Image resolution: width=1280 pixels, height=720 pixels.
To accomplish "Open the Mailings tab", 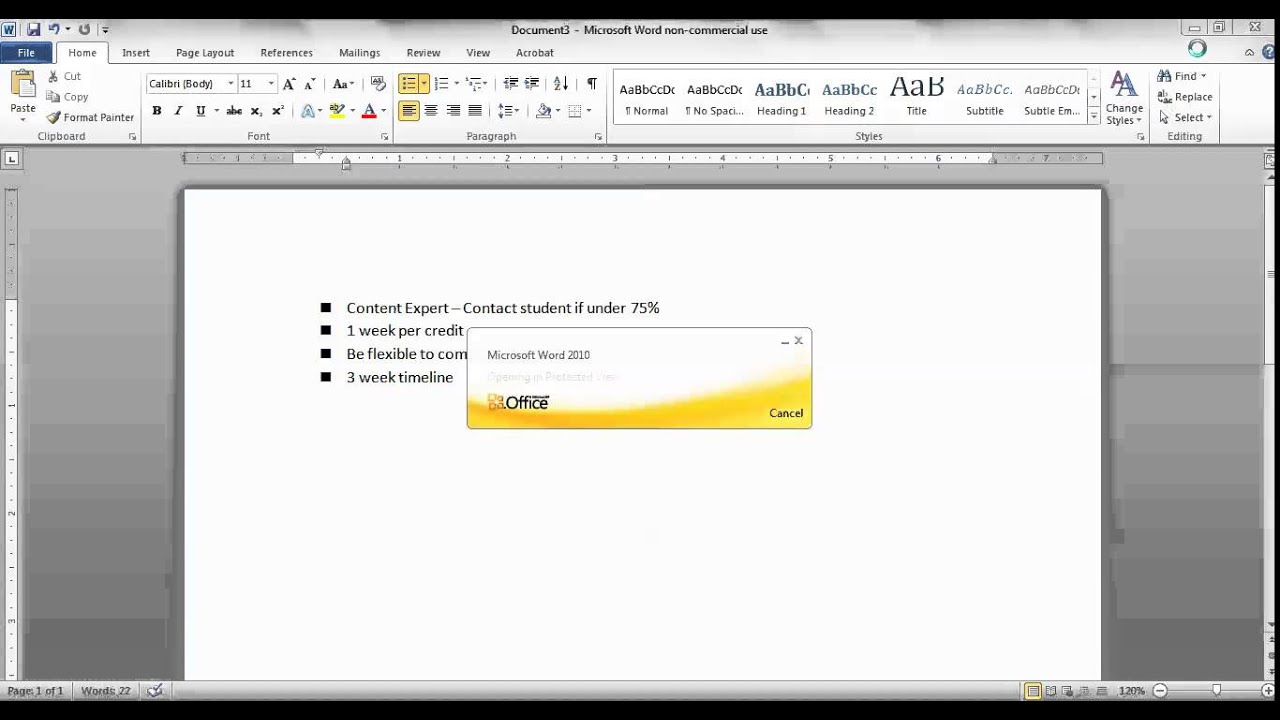I will click(359, 53).
